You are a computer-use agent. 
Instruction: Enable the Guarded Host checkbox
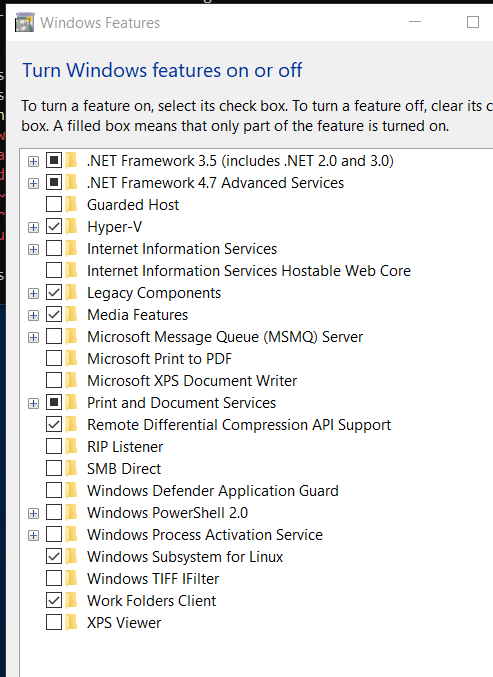pos(54,204)
